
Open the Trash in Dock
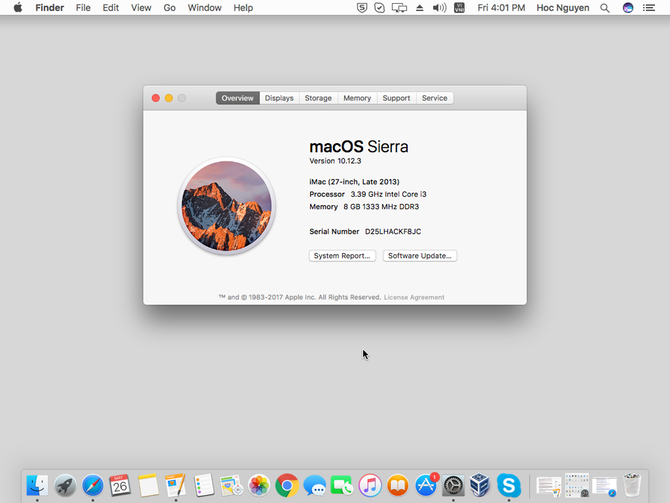click(x=632, y=485)
